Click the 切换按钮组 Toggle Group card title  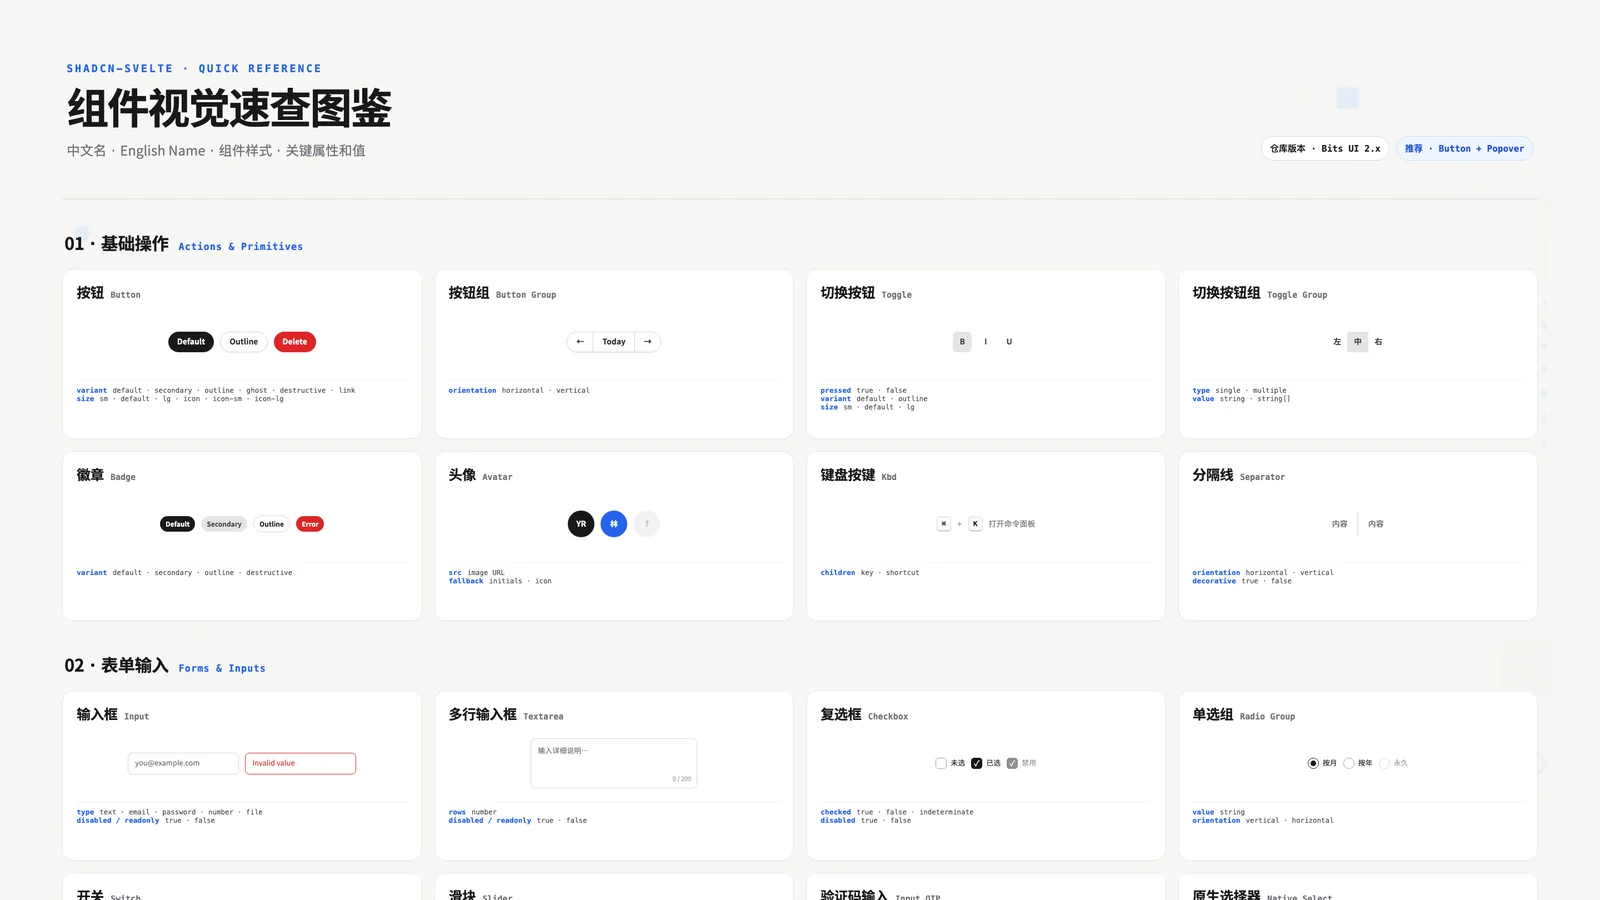click(1260, 293)
